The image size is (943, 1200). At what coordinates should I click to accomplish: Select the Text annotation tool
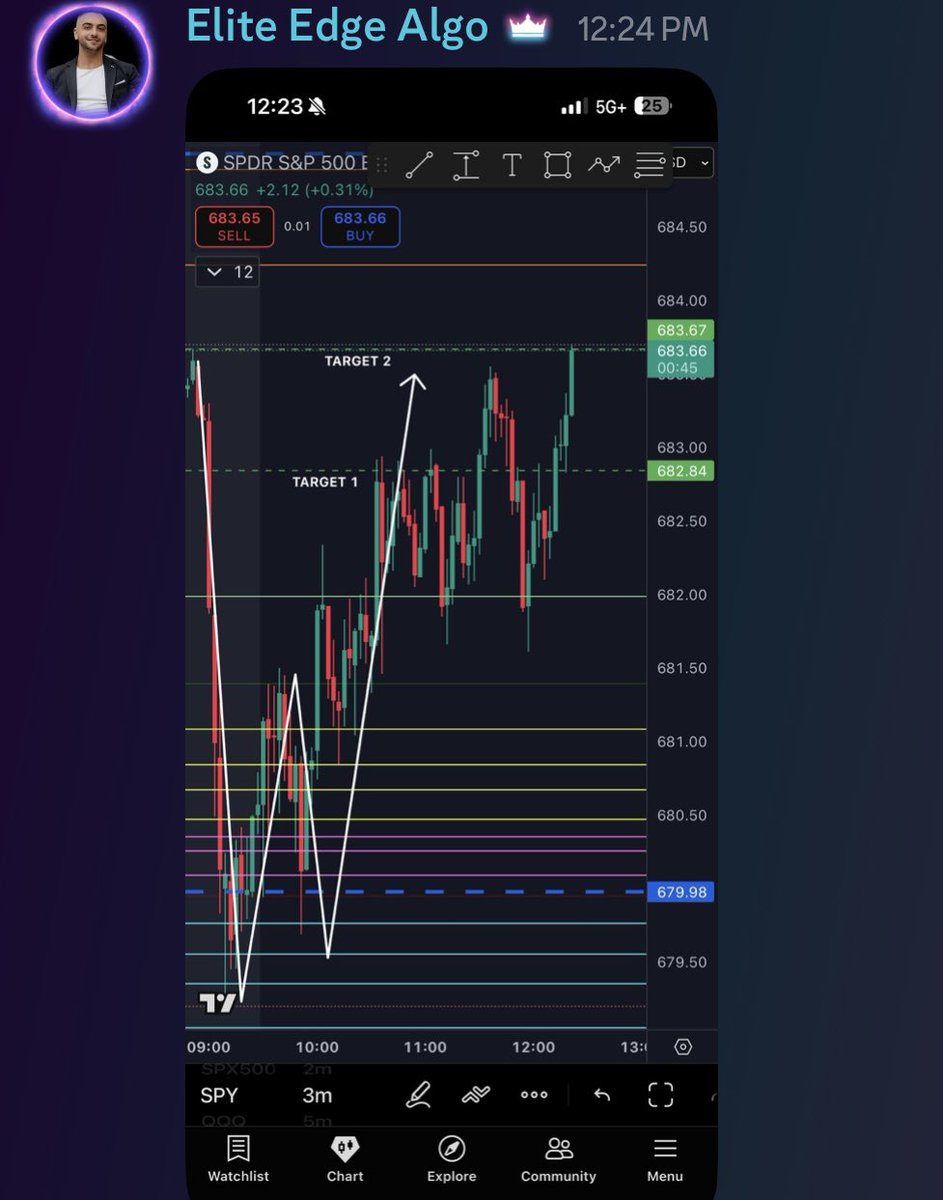(x=512, y=164)
